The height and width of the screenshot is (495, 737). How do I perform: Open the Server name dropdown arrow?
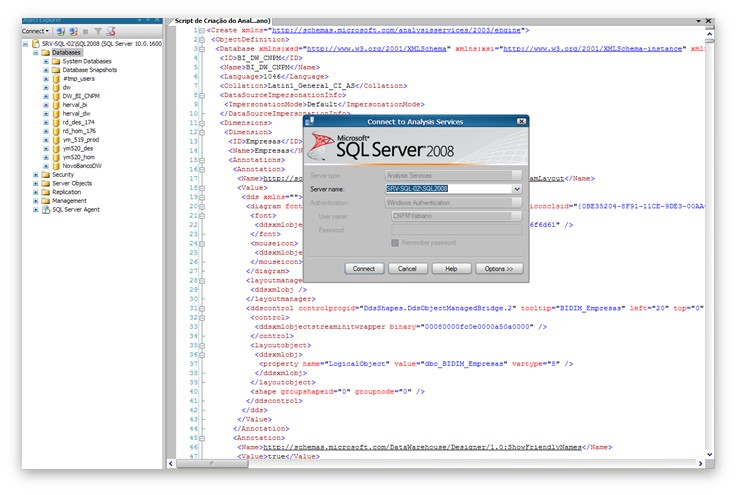[517, 189]
